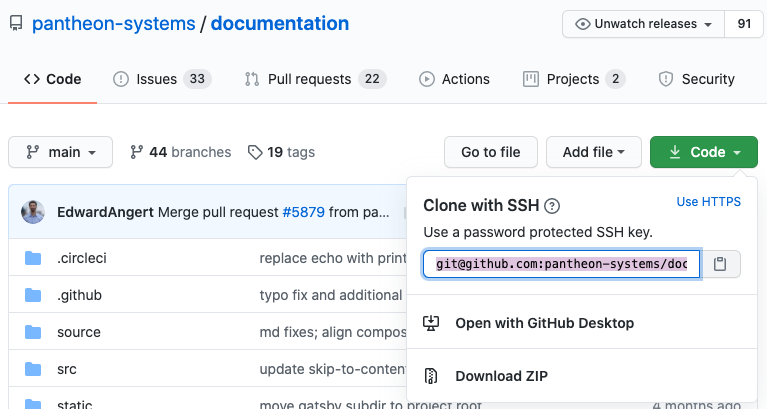Open the Merge pull request commit message
This screenshot has height=409, width=767.
coord(218,212)
